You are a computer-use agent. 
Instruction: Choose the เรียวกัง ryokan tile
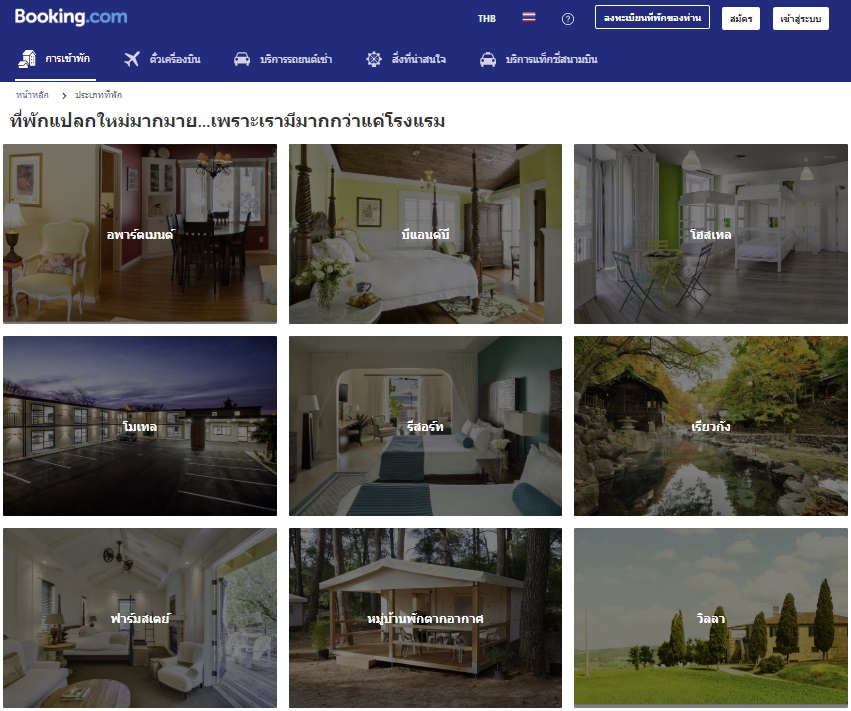click(710, 426)
